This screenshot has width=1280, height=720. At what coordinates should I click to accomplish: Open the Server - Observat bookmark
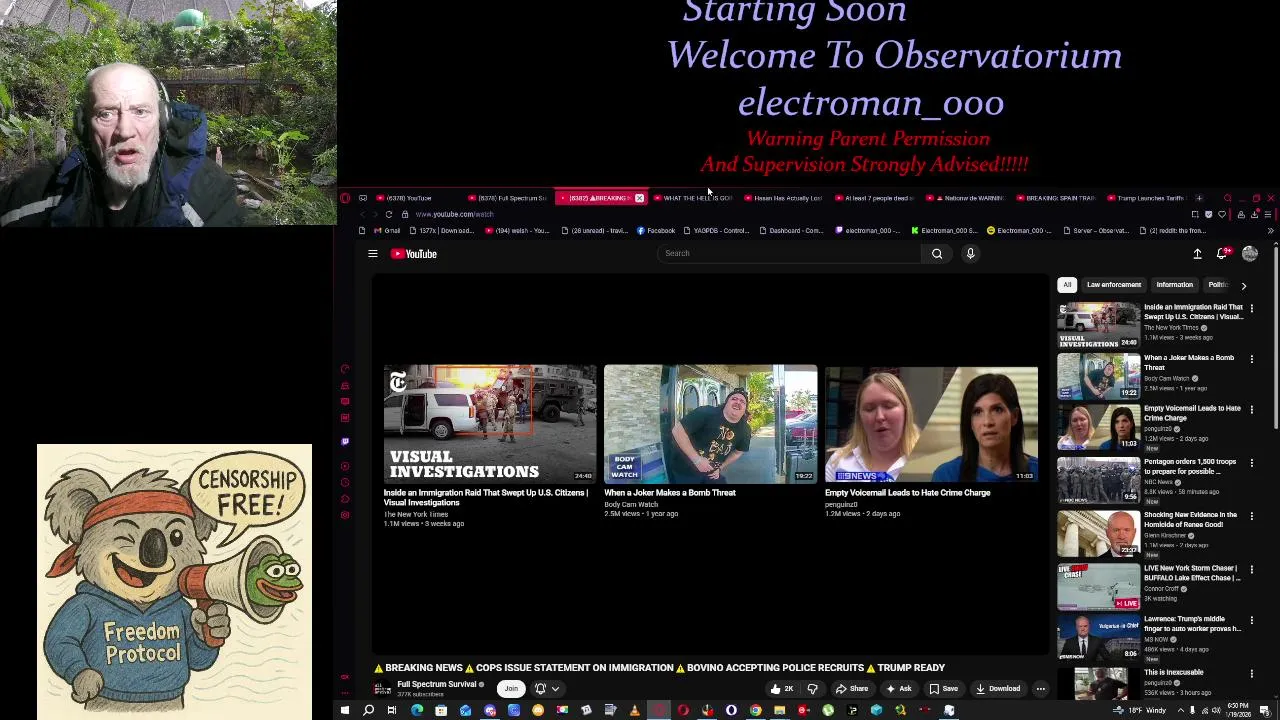(x=1095, y=231)
